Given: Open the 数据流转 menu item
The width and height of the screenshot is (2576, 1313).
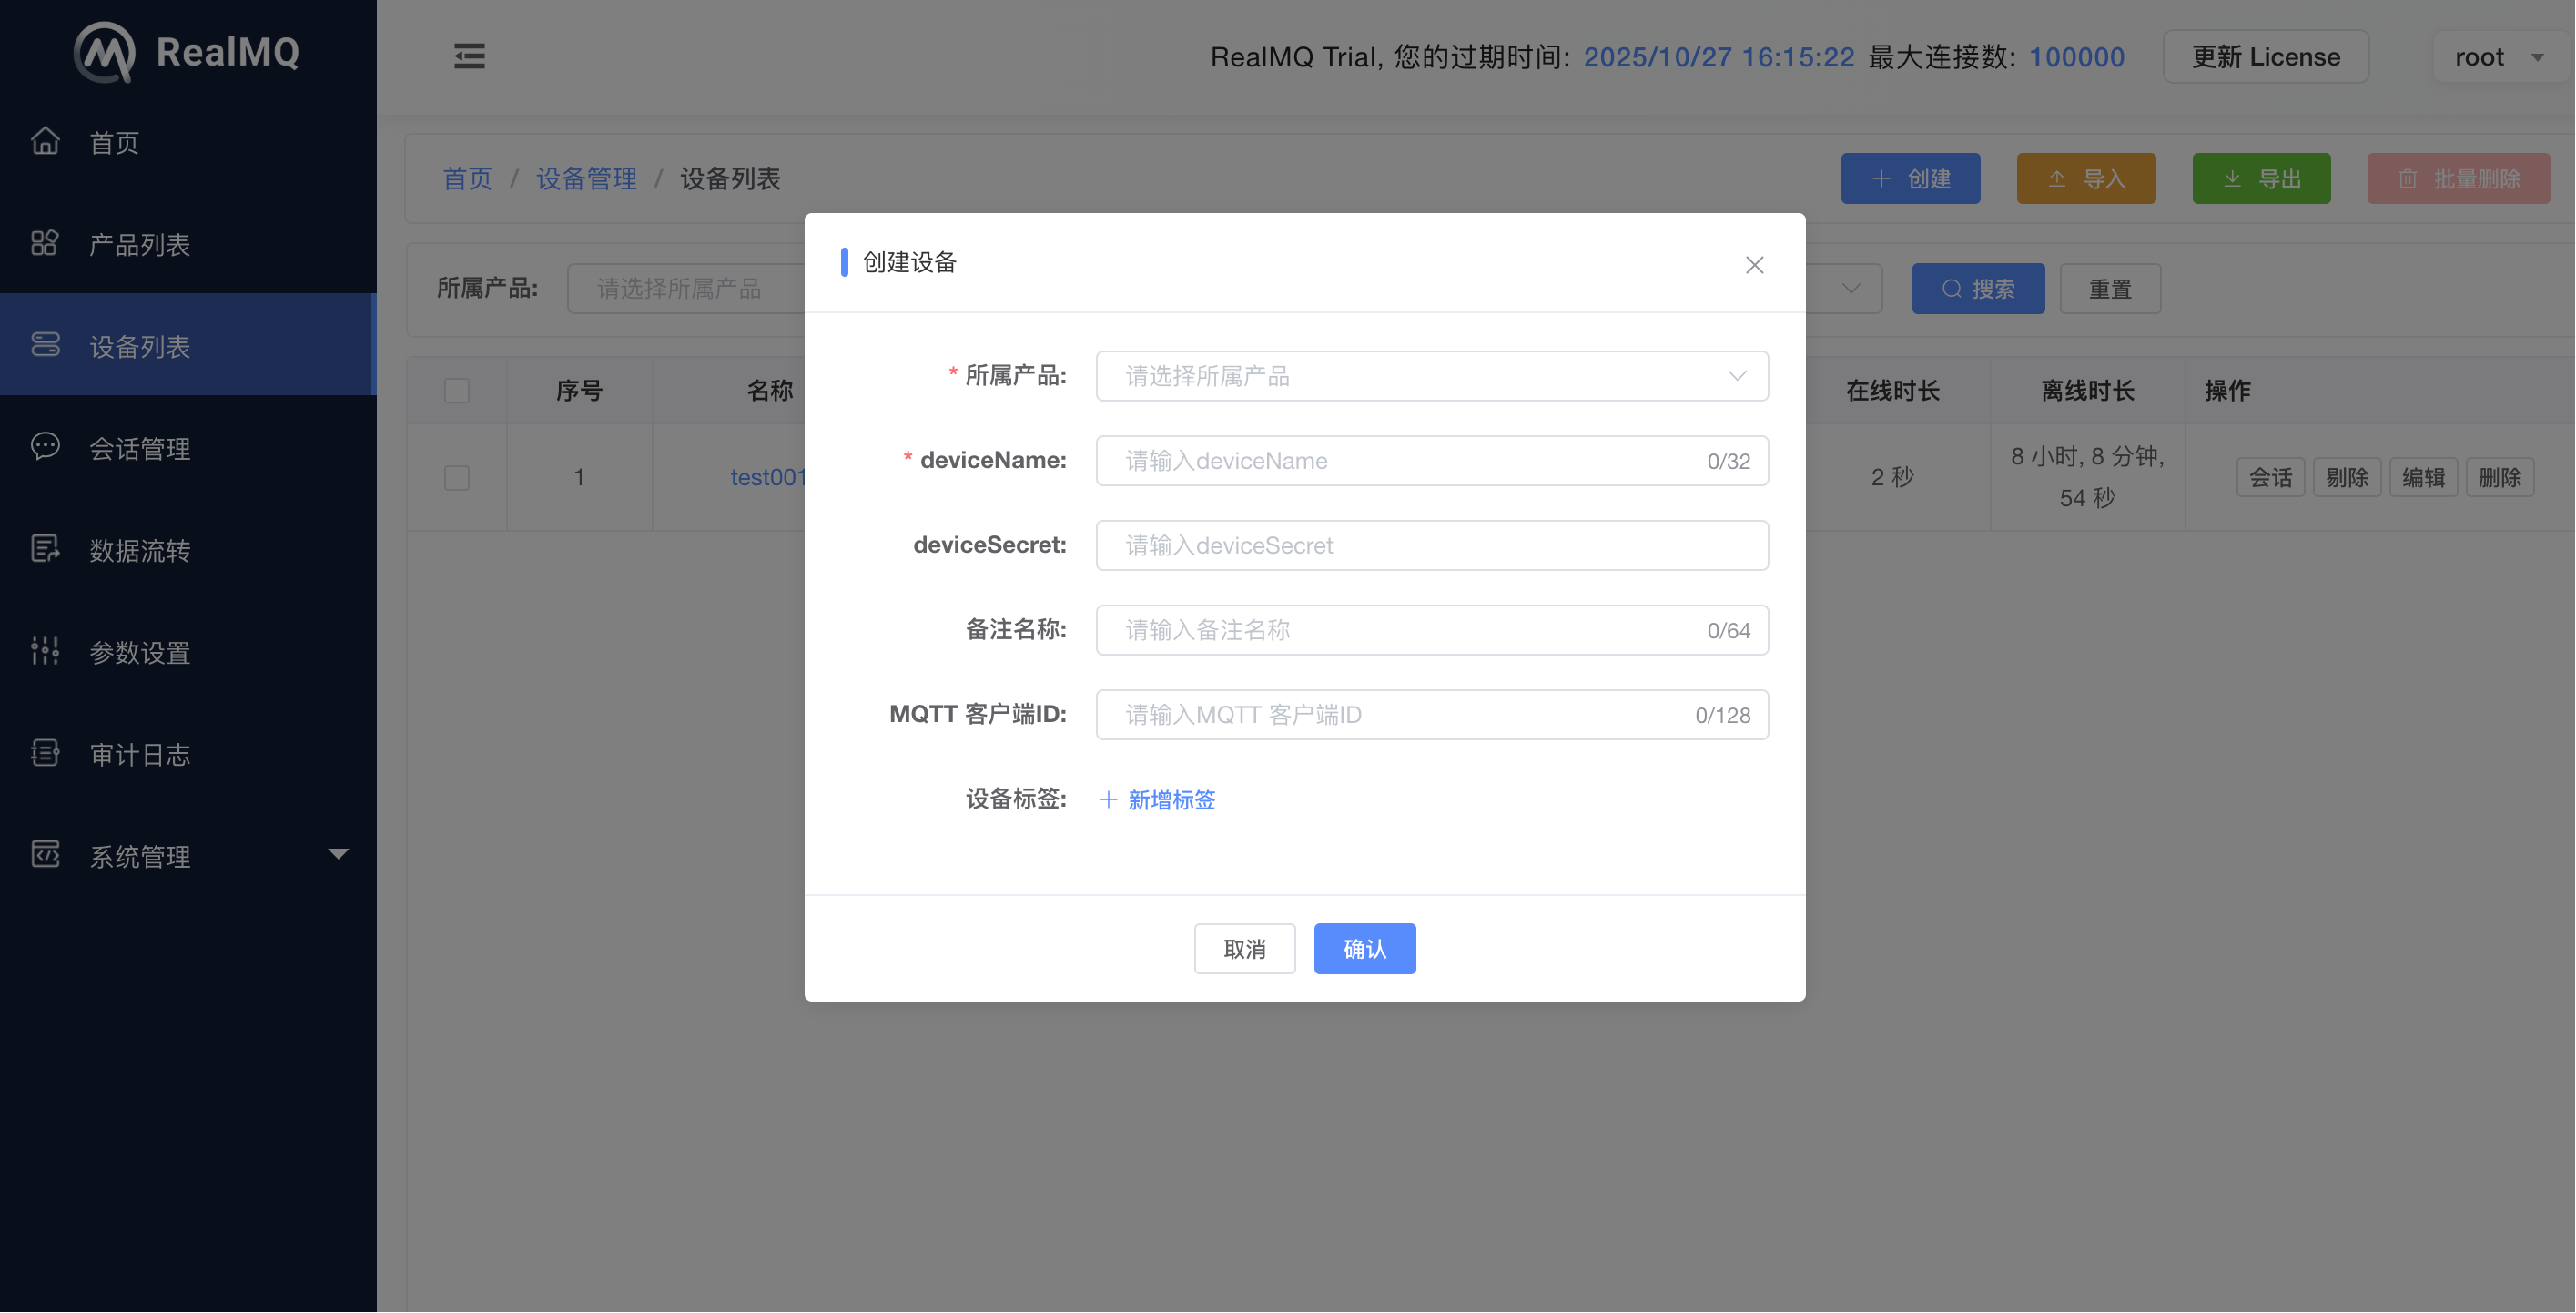Looking at the screenshot, I should pyautogui.click(x=188, y=550).
